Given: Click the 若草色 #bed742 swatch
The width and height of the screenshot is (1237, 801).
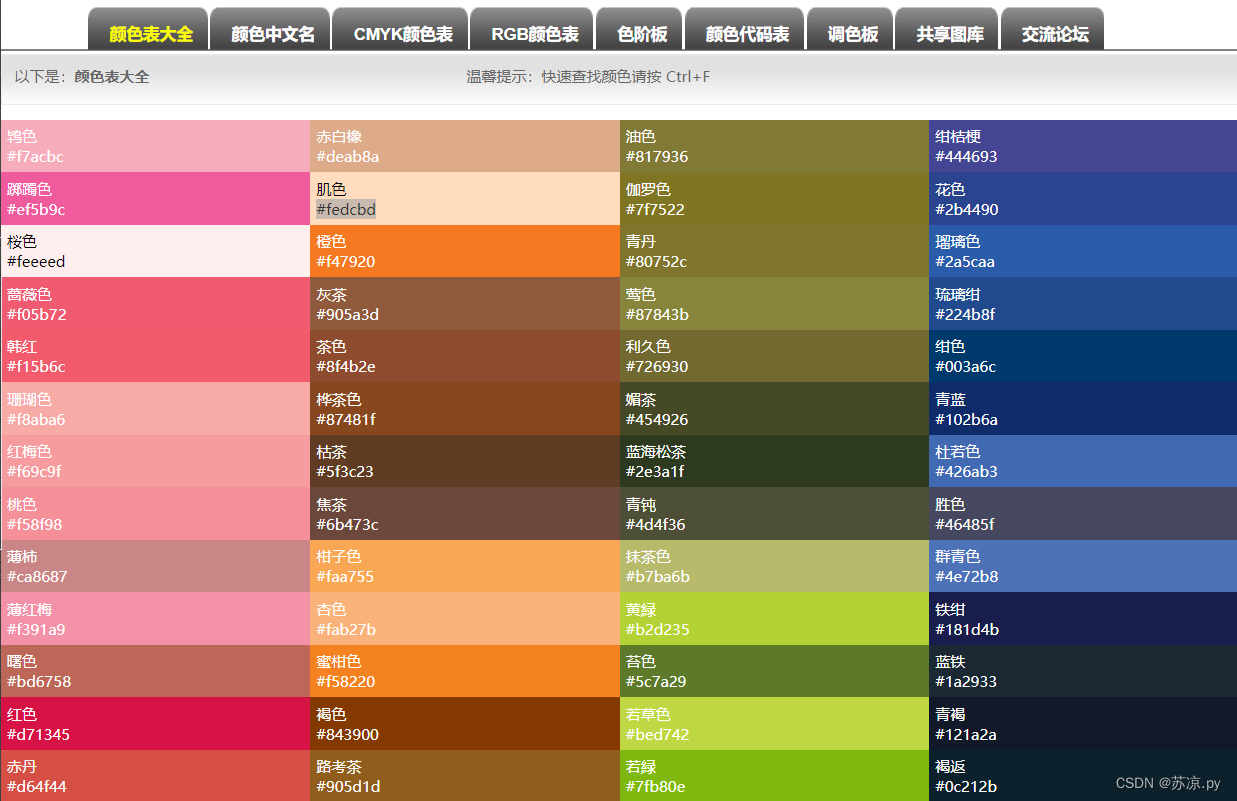Looking at the screenshot, I should coord(774,723).
